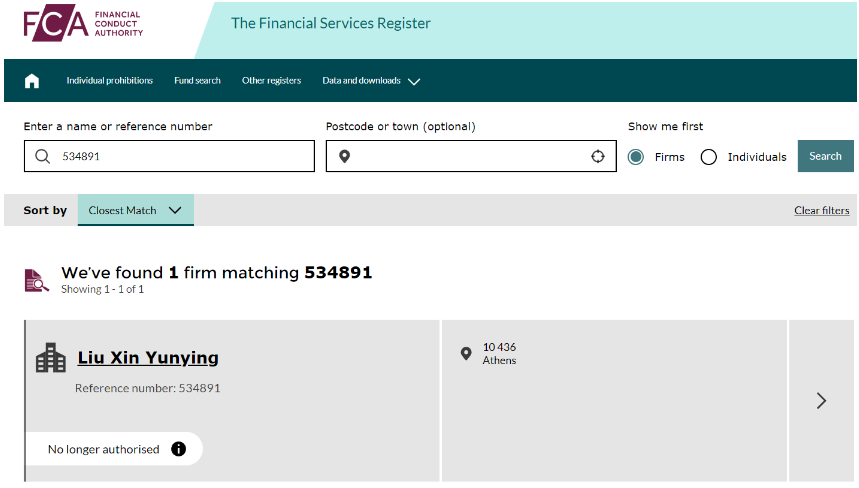Click the info icon beside No longer authorised
Viewport: 859px width, 488px height.
tap(179, 449)
